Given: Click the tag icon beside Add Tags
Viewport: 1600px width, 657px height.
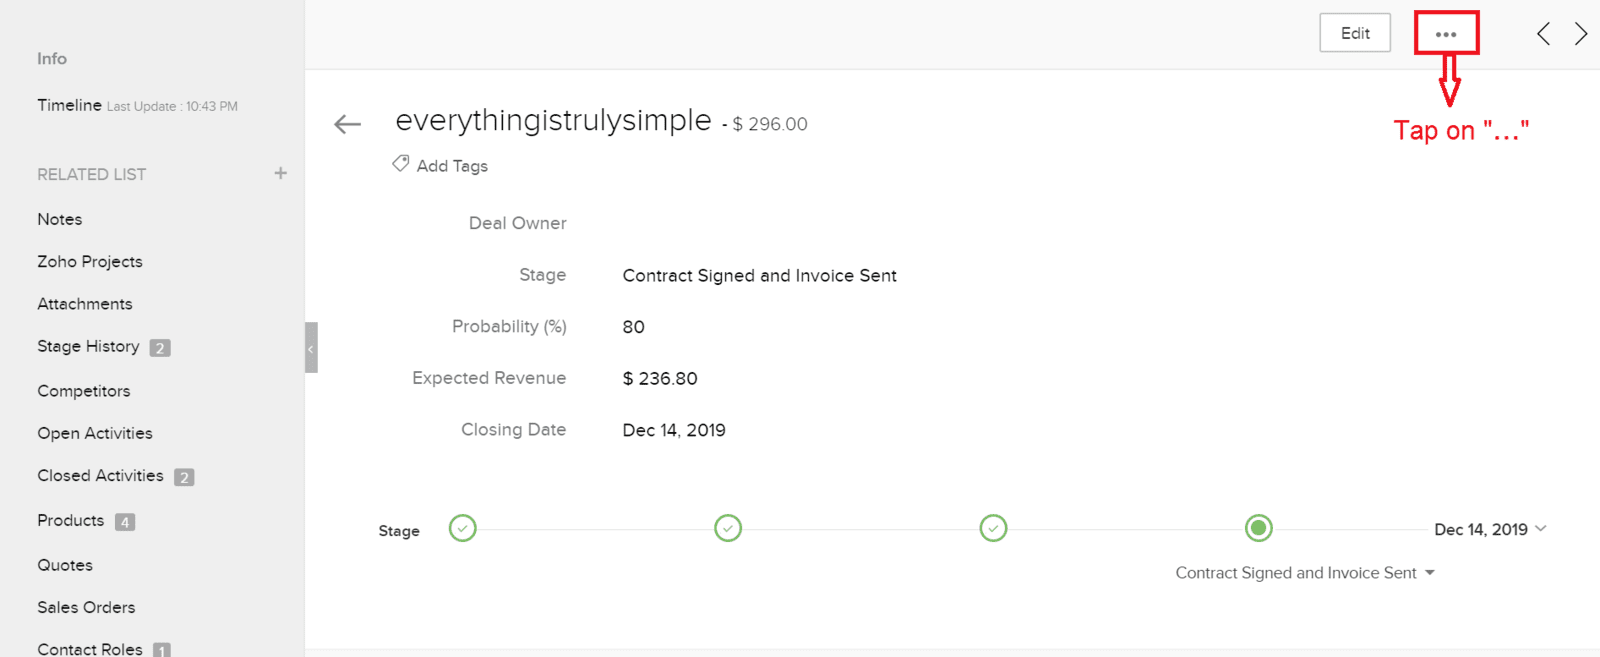Looking at the screenshot, I should coord(400,163).
